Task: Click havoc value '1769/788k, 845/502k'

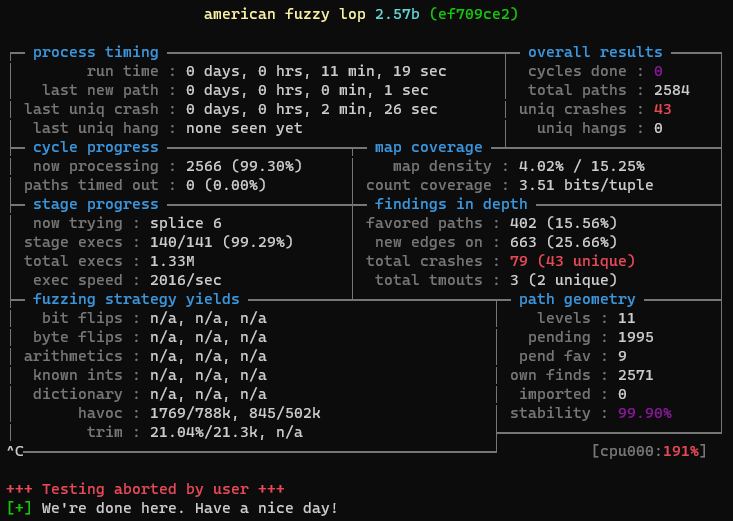Action: (x=235, y=413)
